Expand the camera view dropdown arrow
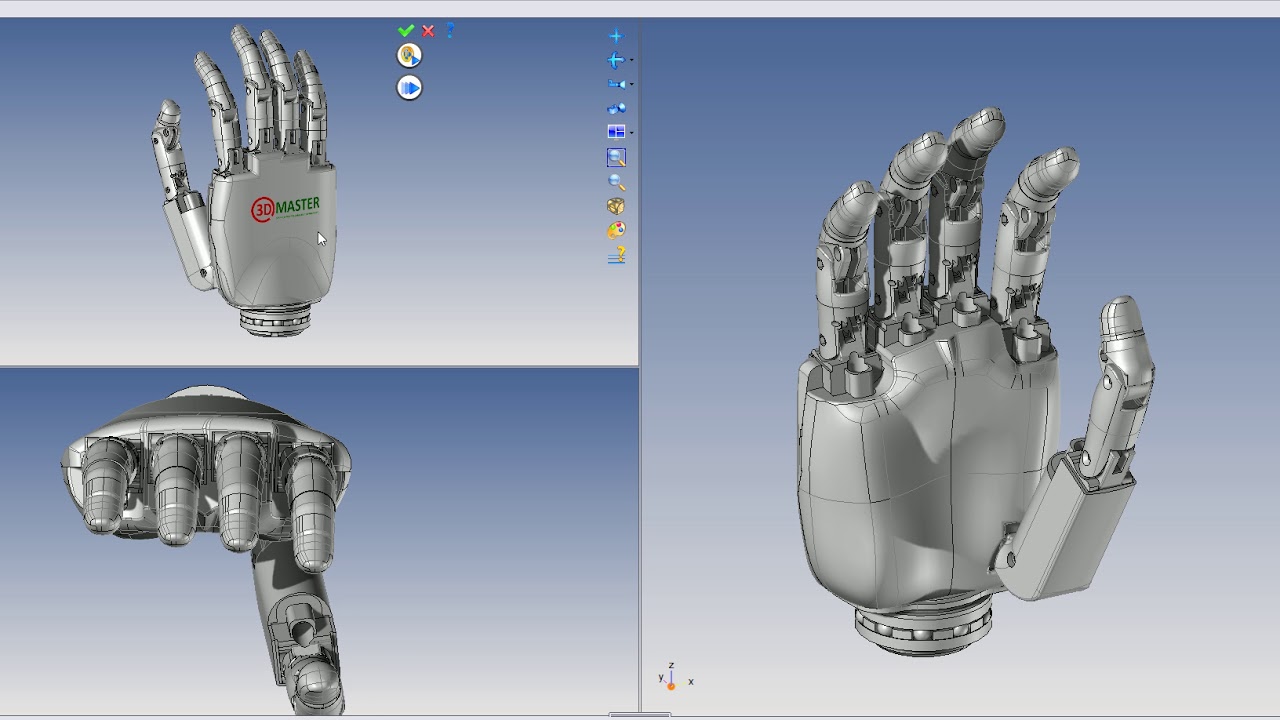 click(631, 84)
